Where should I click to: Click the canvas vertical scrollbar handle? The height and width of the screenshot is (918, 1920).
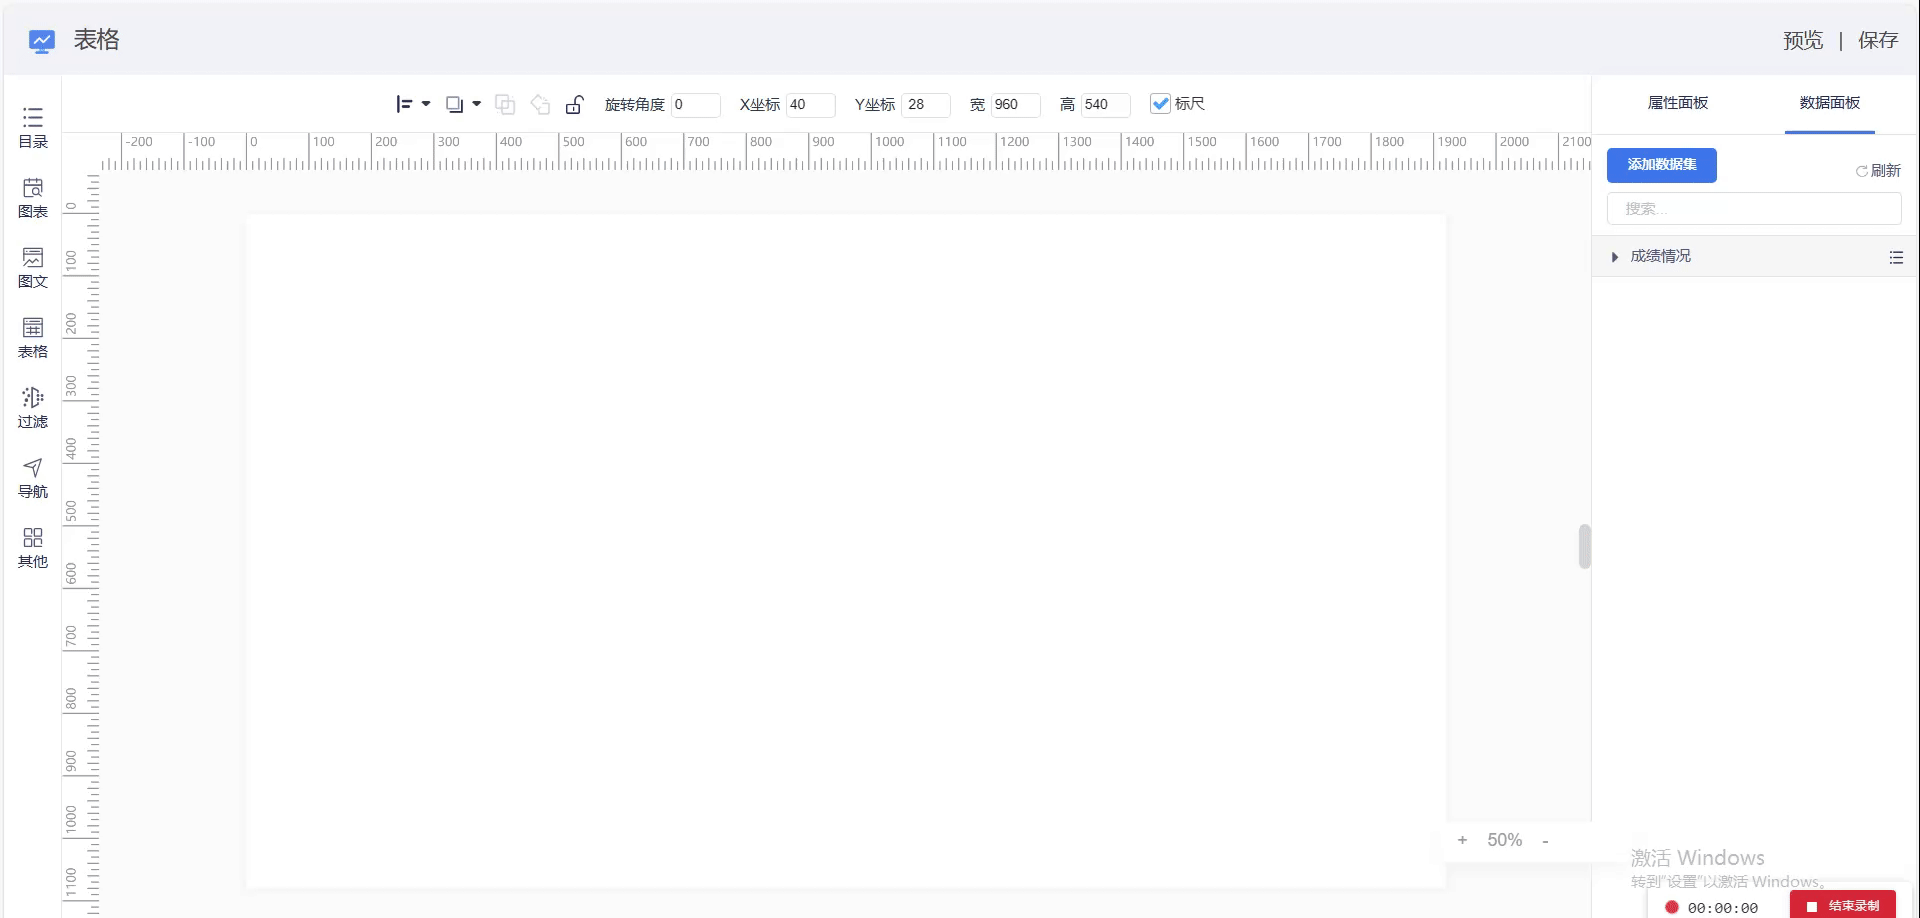1584,546
